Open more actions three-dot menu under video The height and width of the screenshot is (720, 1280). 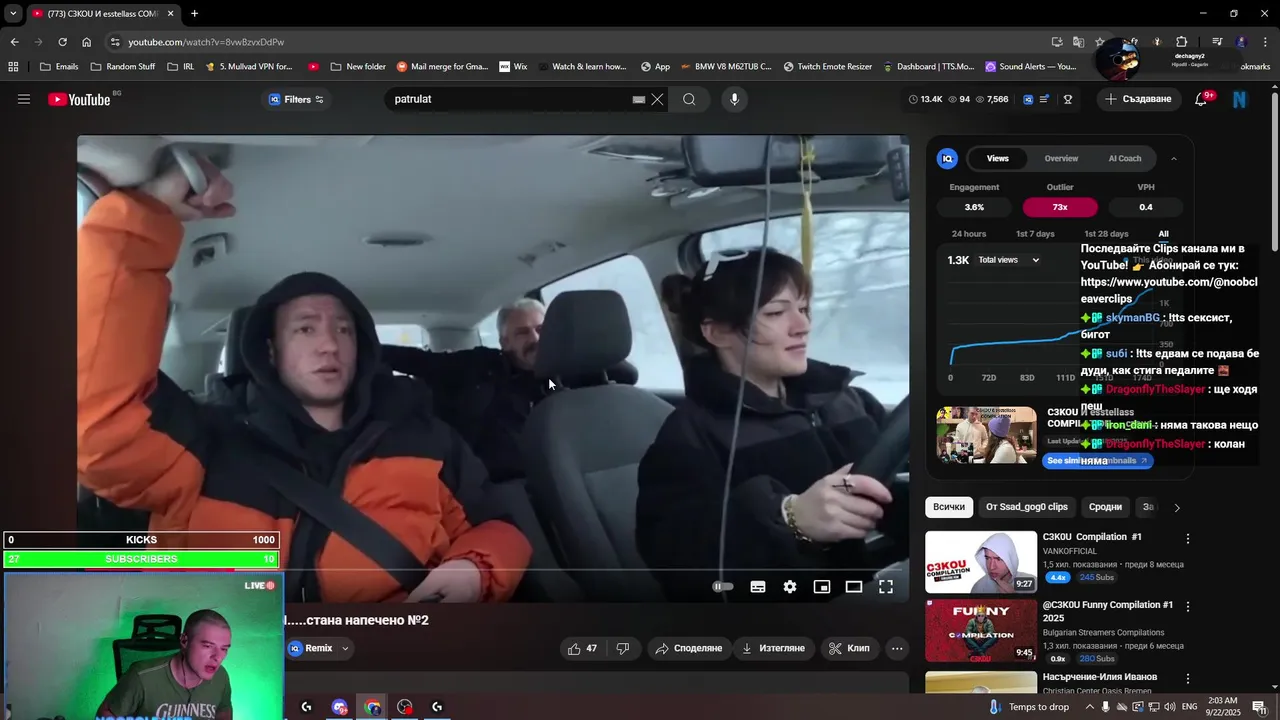897,648
